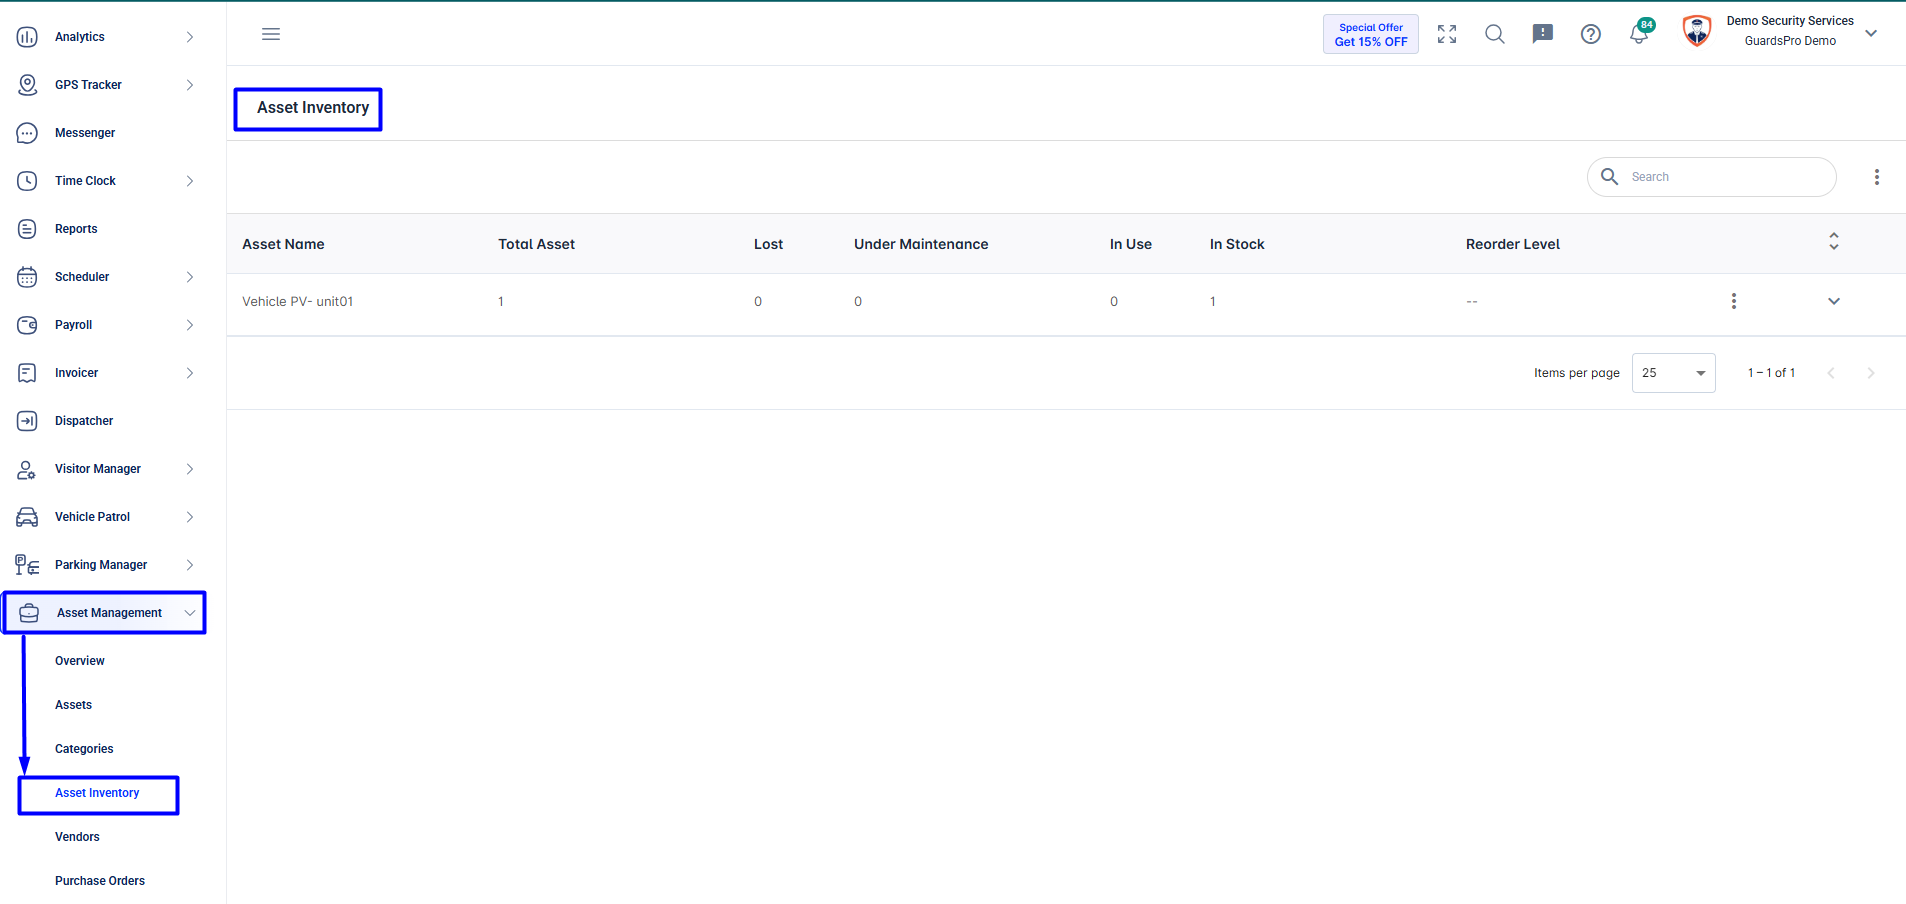Click the Analytics bar chart icon
The width and height of the screenshot is (1906, 904).
[27, 37]
